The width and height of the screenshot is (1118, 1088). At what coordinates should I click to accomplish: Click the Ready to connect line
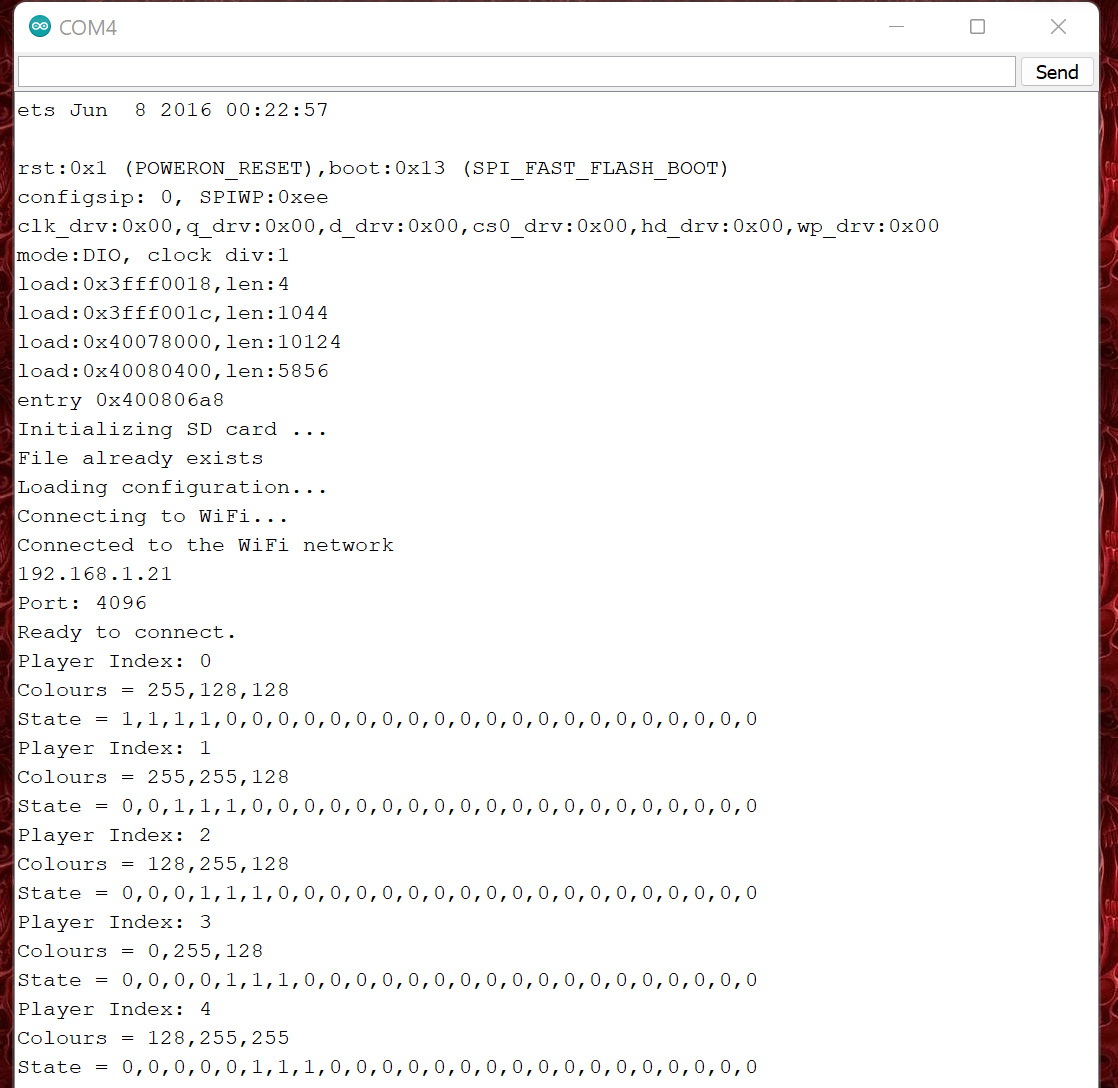(125, 631)
